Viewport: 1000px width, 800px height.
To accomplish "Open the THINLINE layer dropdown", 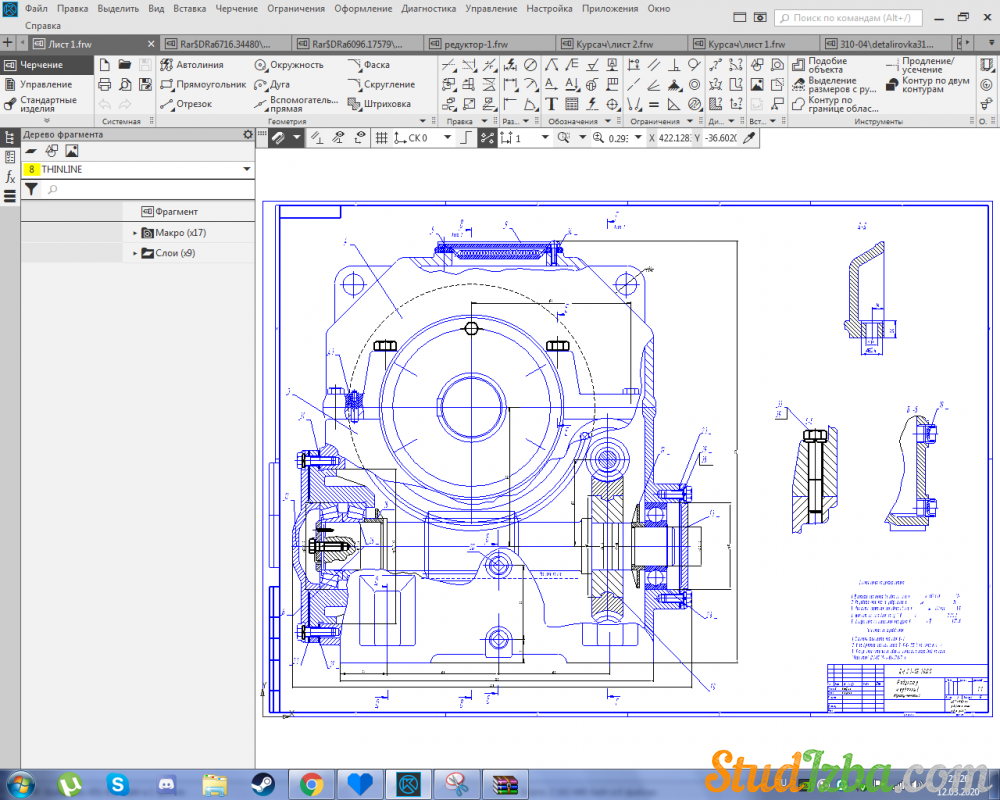I will (x=247, y=170).
